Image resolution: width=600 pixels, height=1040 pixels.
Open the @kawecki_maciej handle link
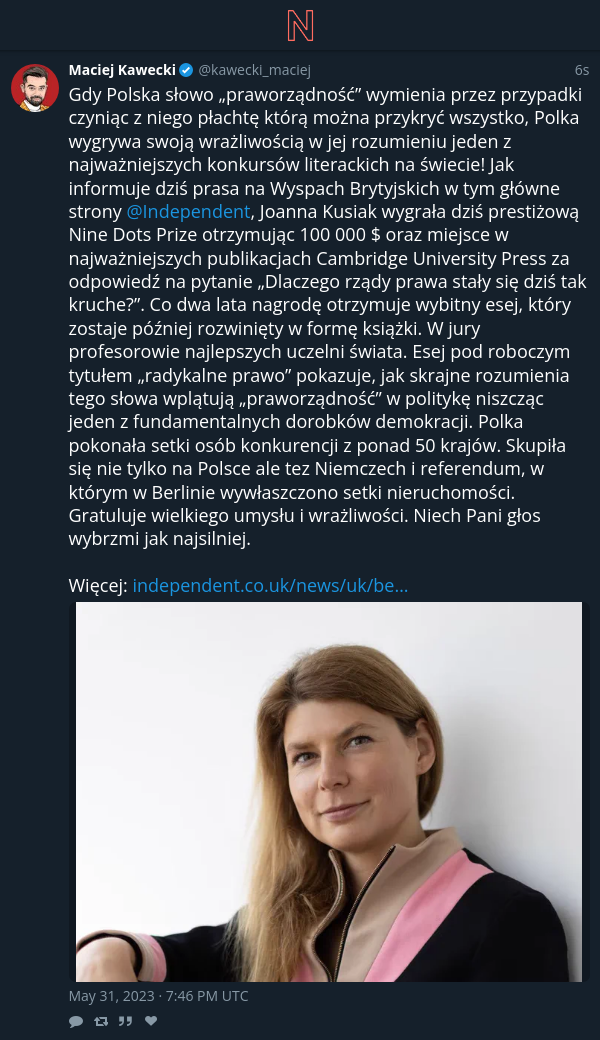[254, 70]
